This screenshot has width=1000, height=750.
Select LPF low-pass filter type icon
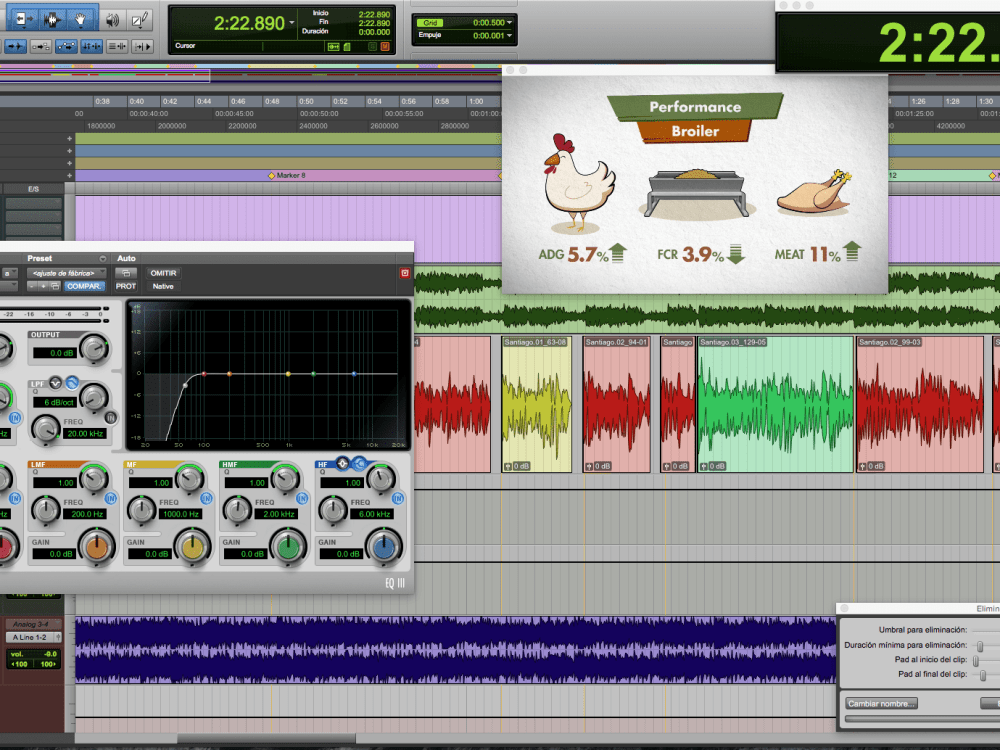(72, 383)
